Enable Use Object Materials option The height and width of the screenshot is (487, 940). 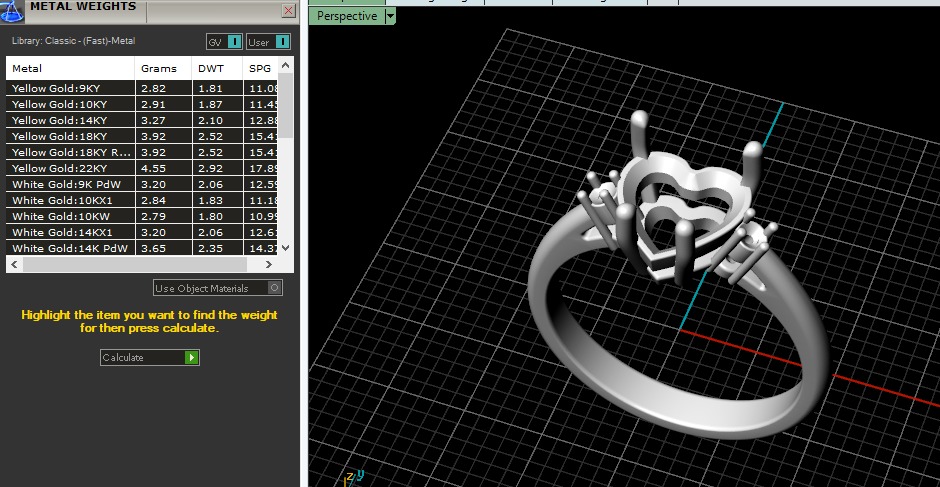(x=218, y=288)
